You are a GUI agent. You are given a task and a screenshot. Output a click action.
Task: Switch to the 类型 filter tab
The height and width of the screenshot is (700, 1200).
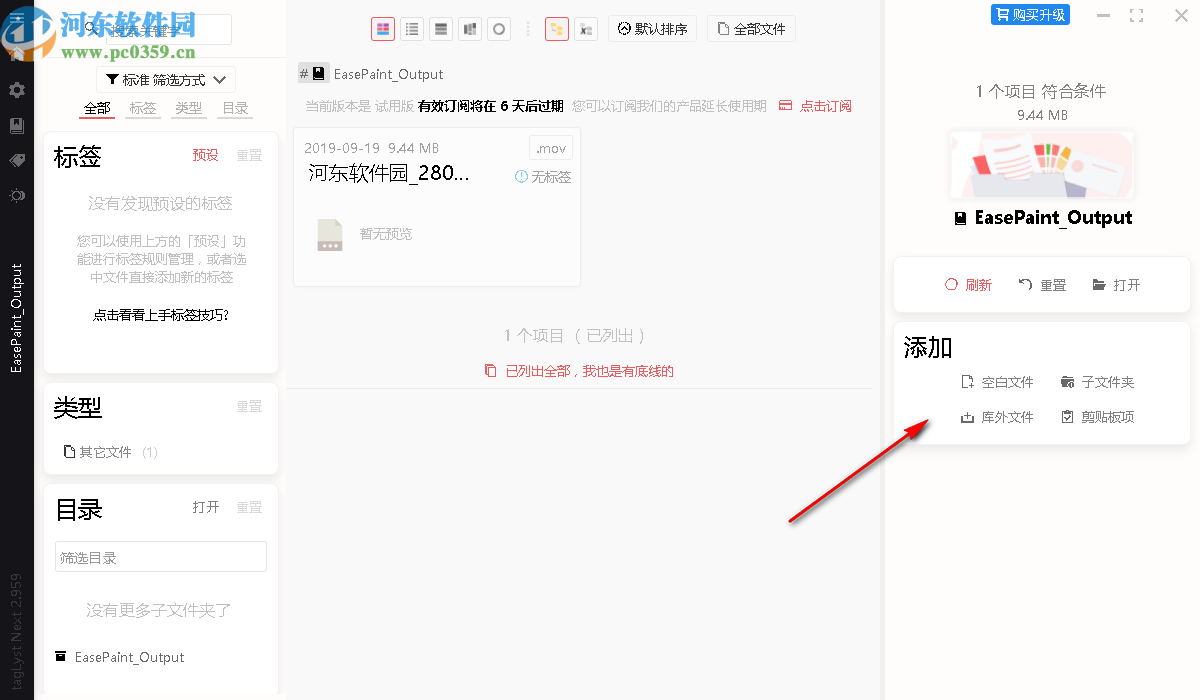click(188, 108)
